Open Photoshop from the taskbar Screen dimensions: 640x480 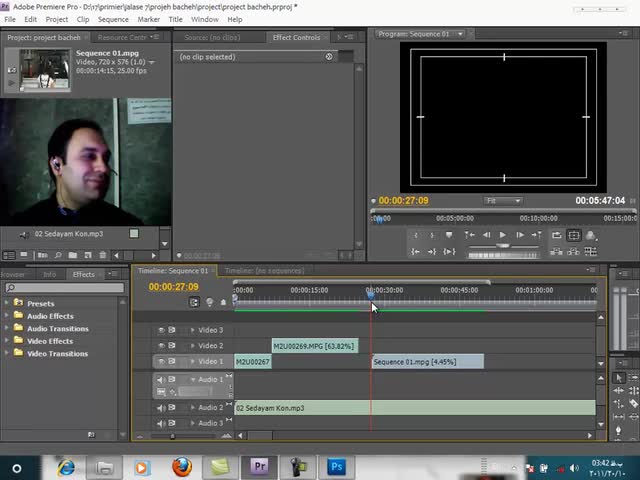coord(336,467)
